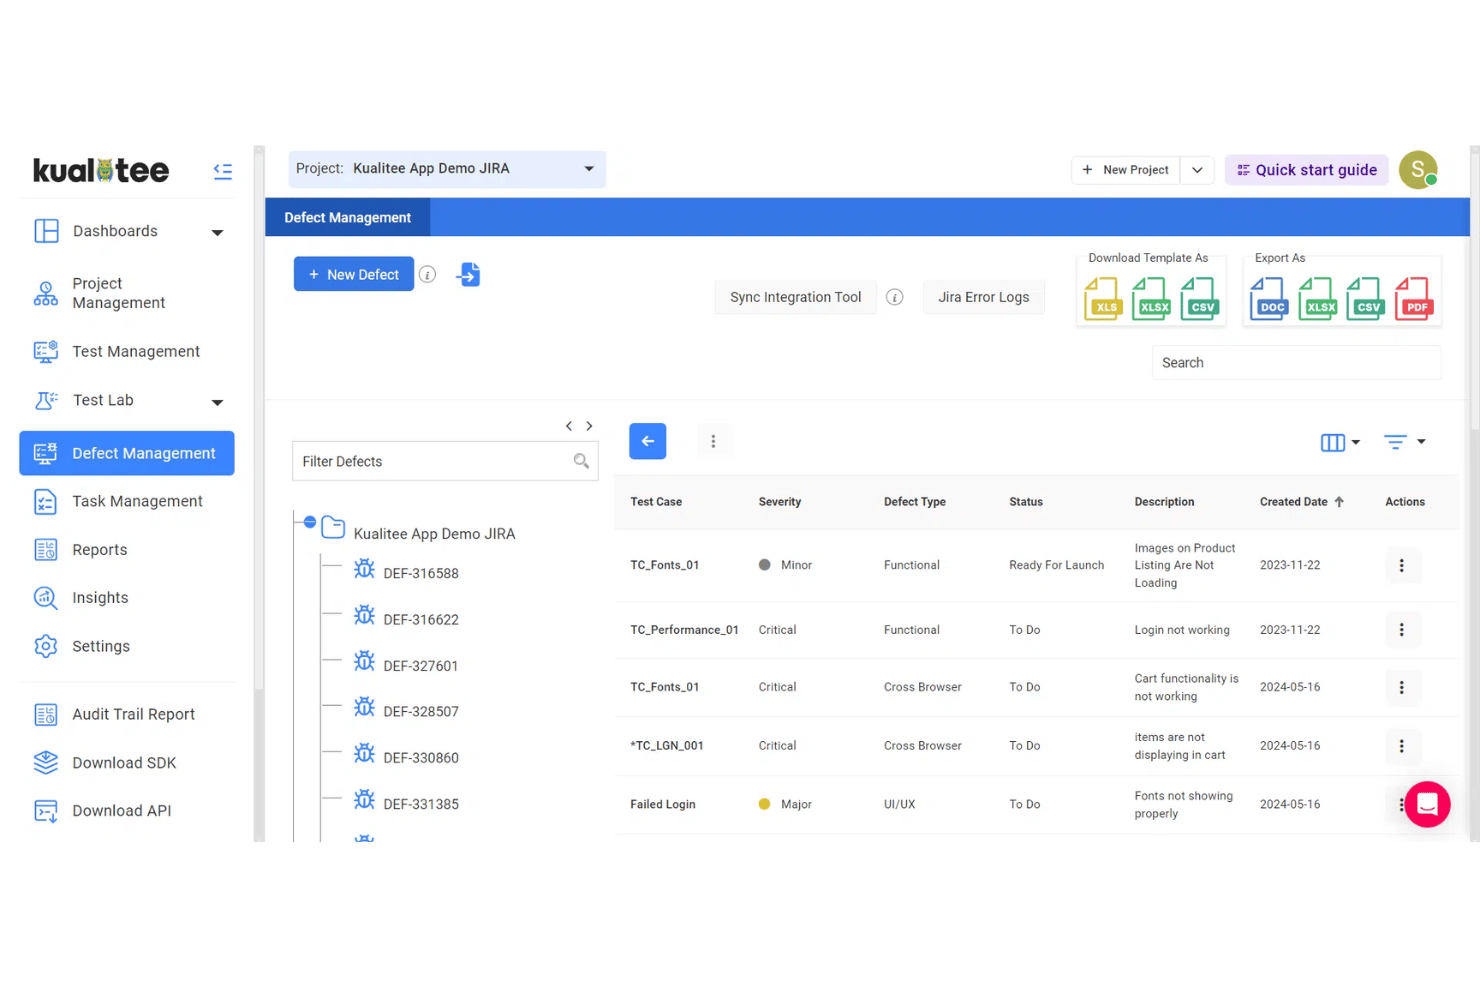Open the Project selector dropdown
Screen dimensions: 1480x987
[447, 169]
